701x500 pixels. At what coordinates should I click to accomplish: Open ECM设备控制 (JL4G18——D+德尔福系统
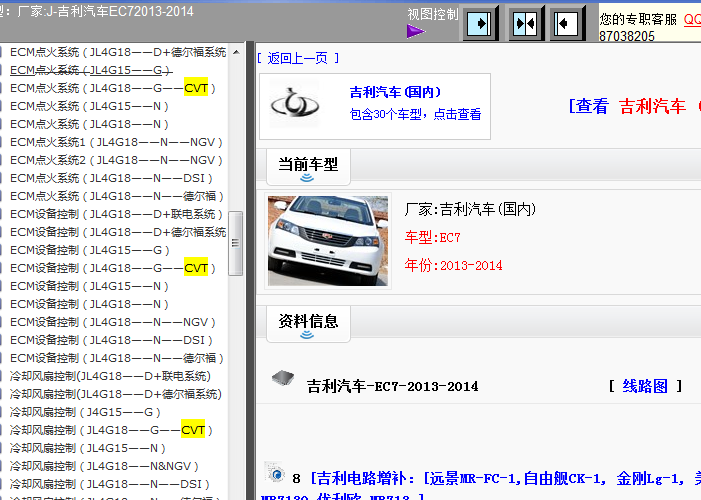(118, 232)
